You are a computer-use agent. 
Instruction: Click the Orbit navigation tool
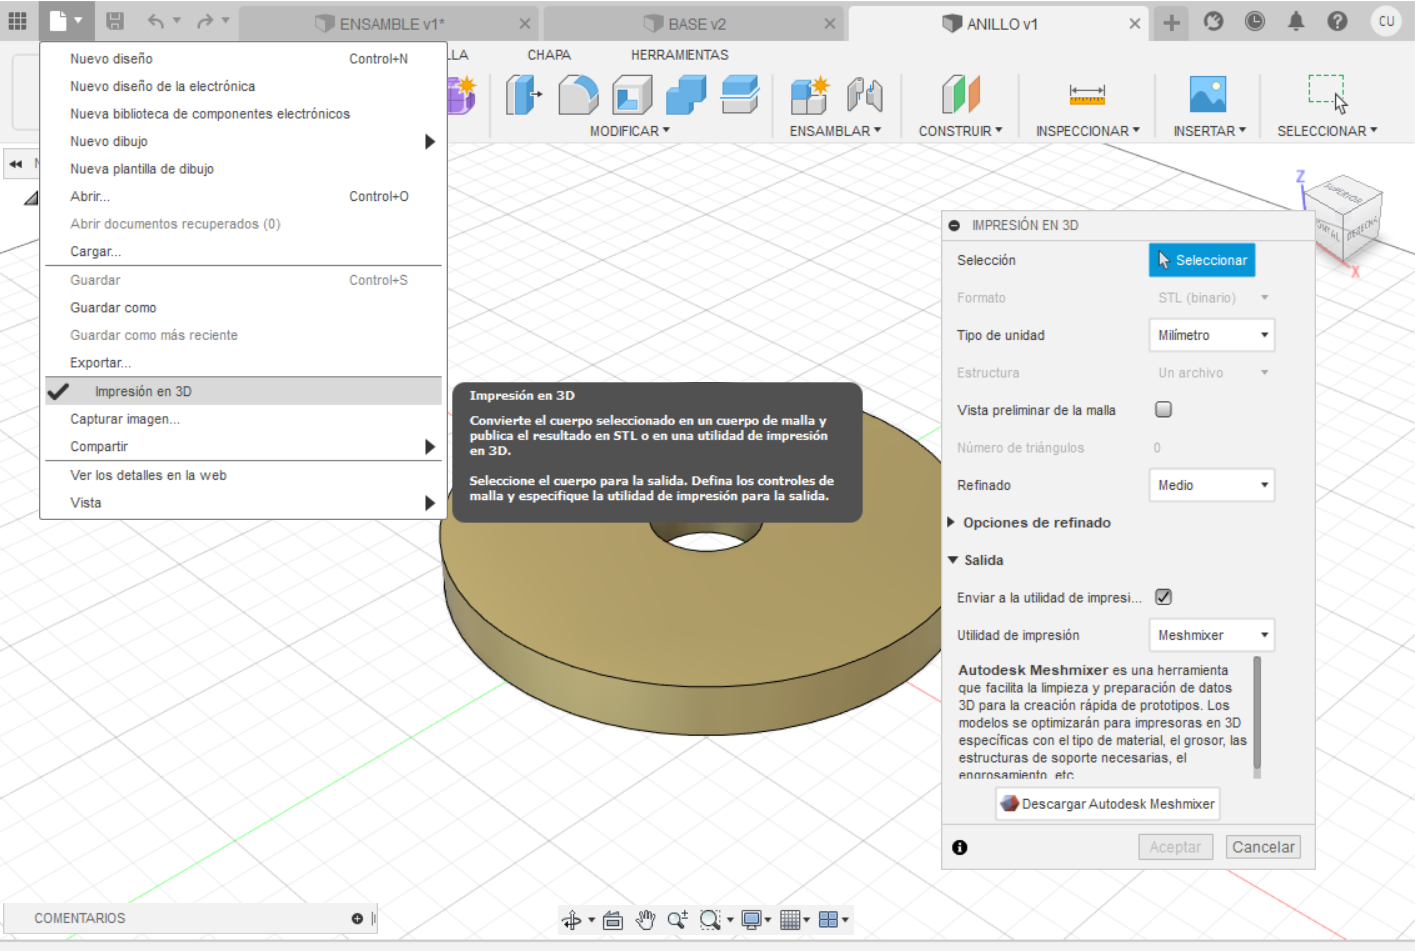tap(571, 920)
